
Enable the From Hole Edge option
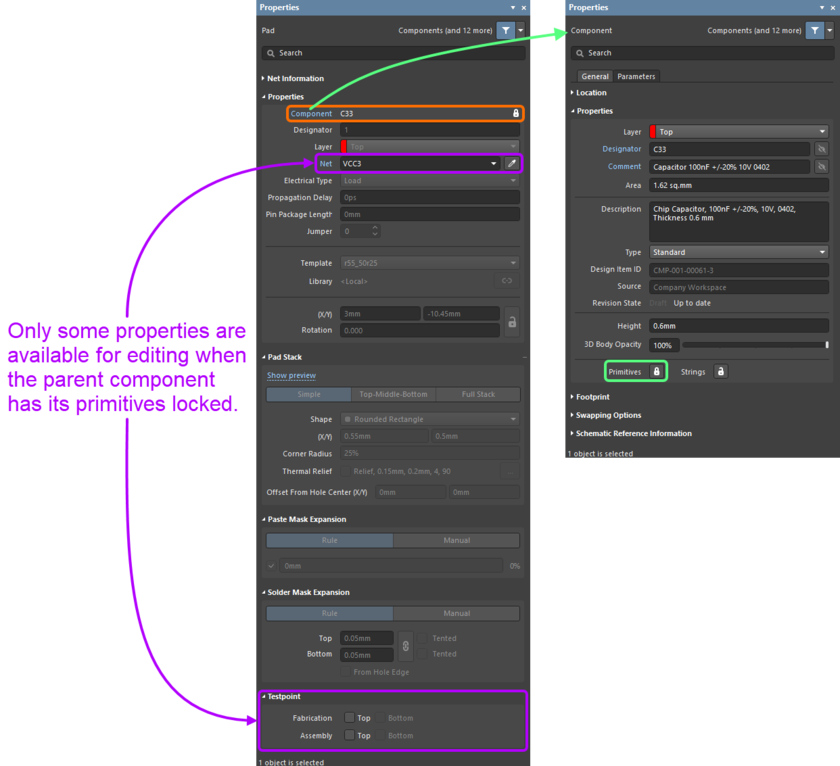pyautogui.click(x=345, y=673)
